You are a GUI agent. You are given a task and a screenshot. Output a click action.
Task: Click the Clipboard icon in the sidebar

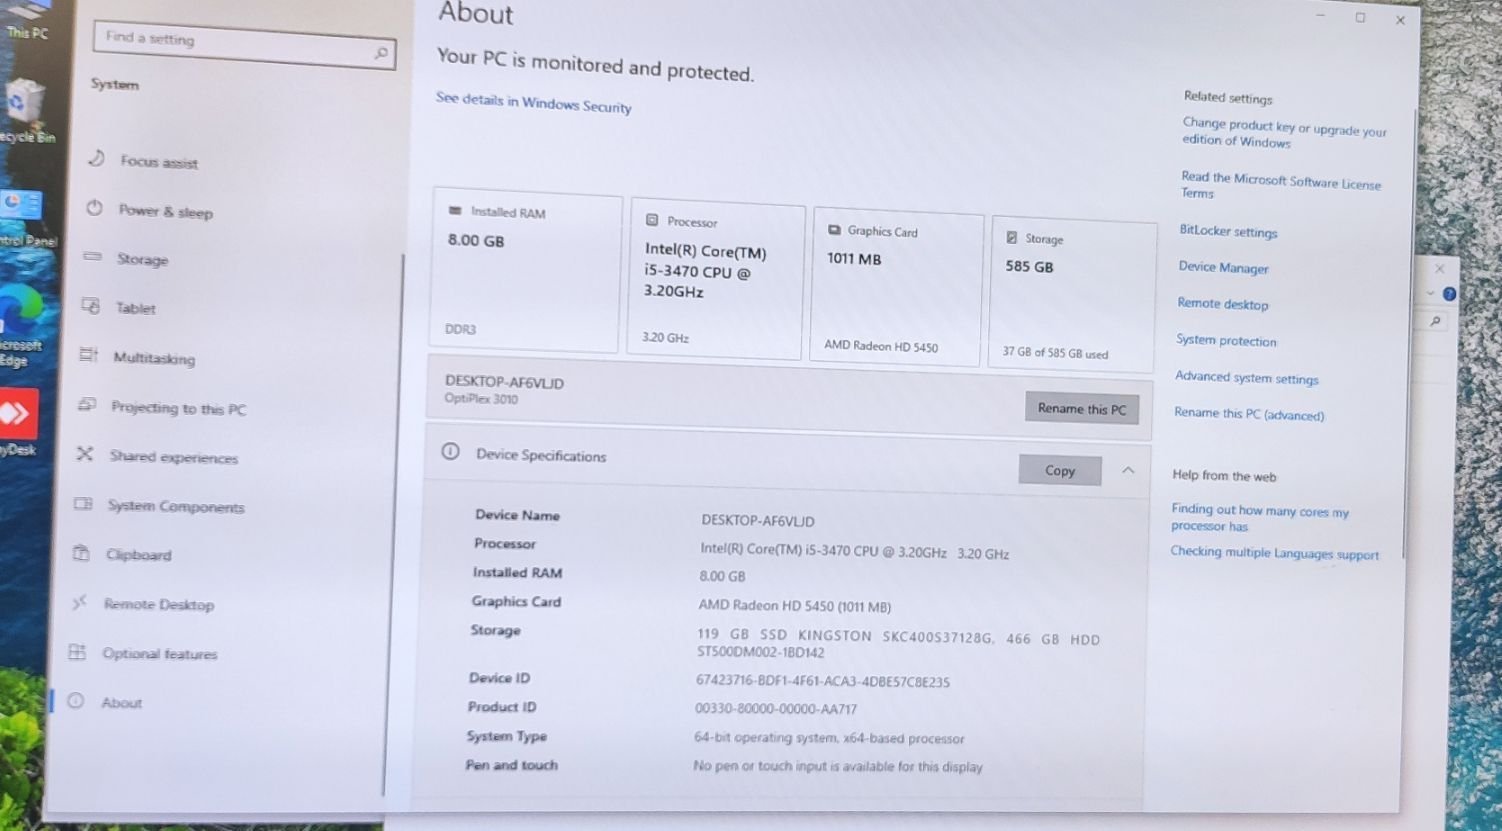[81, 553]
